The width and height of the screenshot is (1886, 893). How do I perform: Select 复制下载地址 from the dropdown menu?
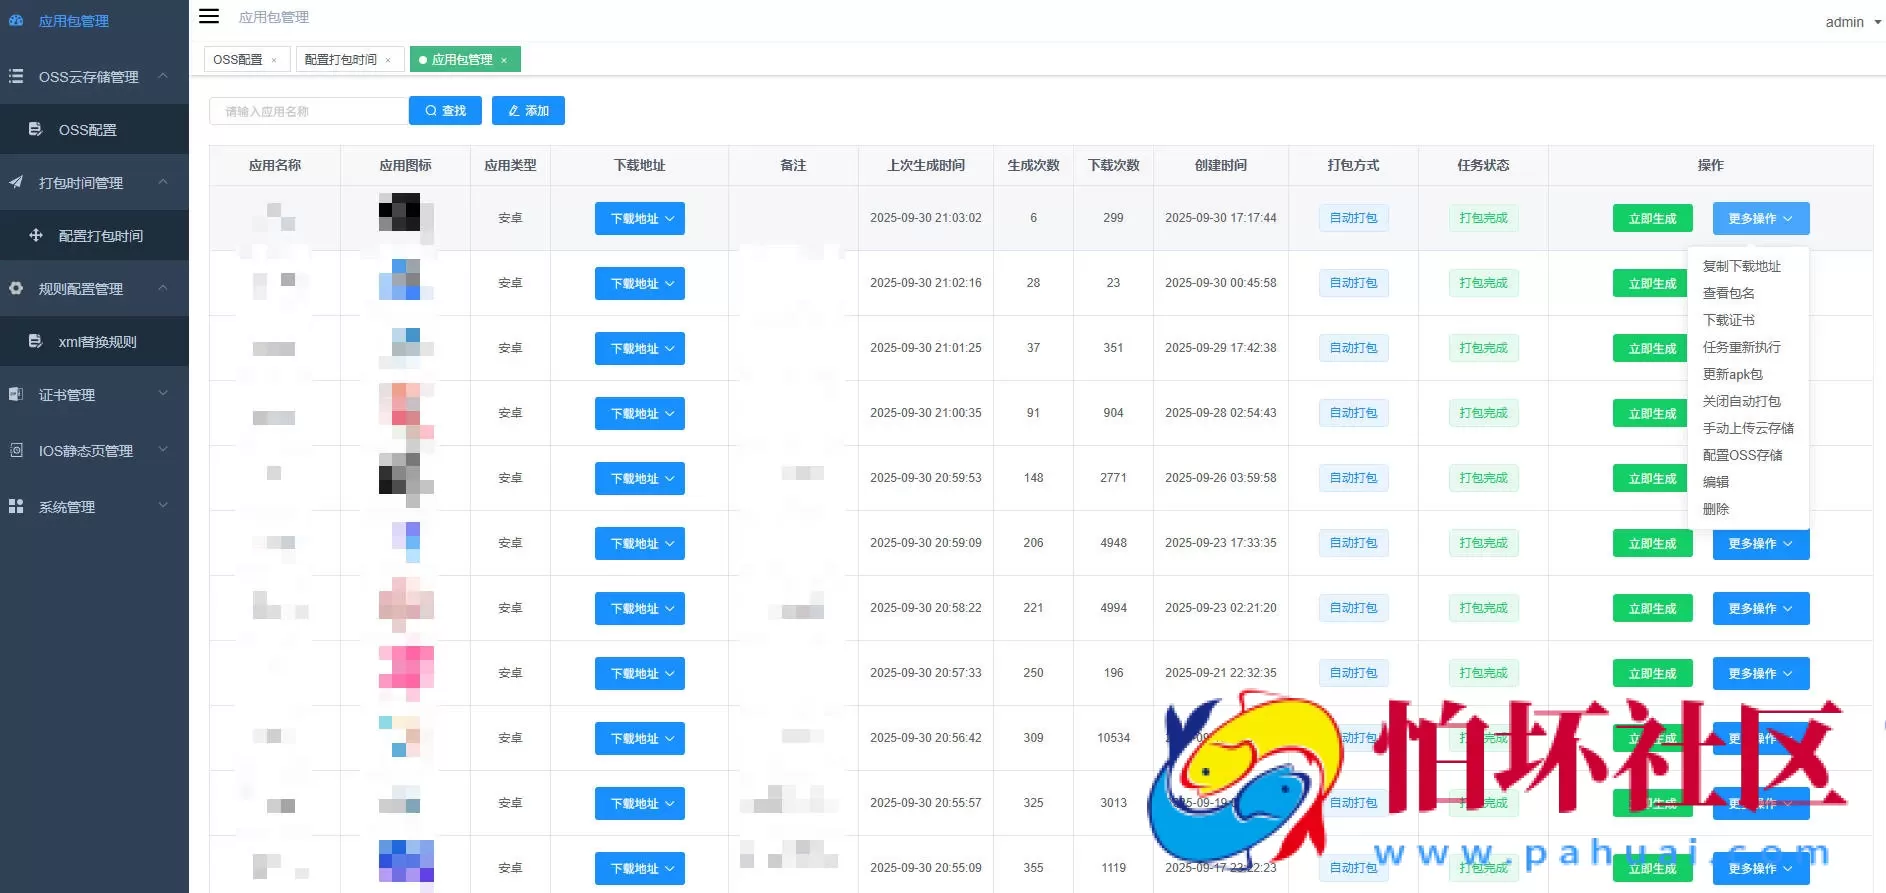[x=1741, y=266]
